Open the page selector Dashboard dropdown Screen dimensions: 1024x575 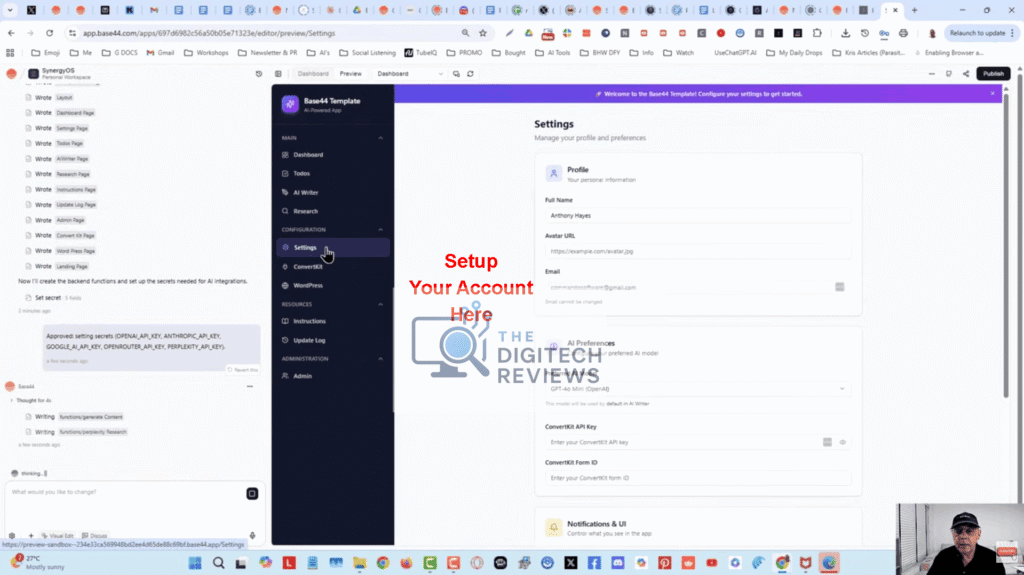coord(409,74)
